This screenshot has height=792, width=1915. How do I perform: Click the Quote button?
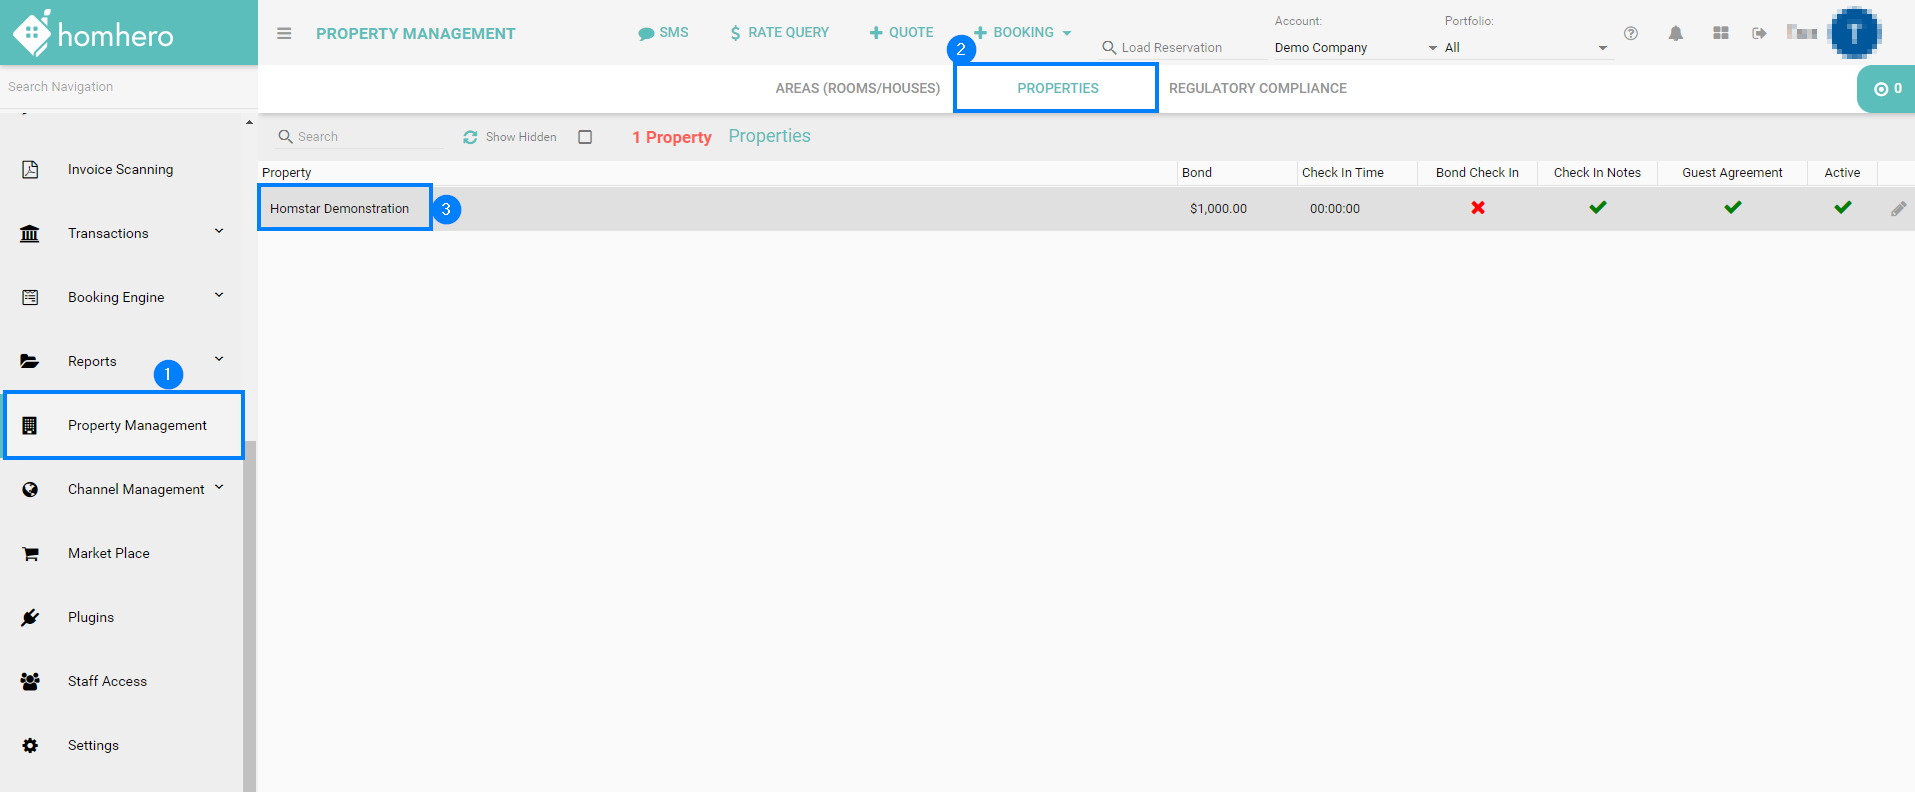[x=901, y=33]
